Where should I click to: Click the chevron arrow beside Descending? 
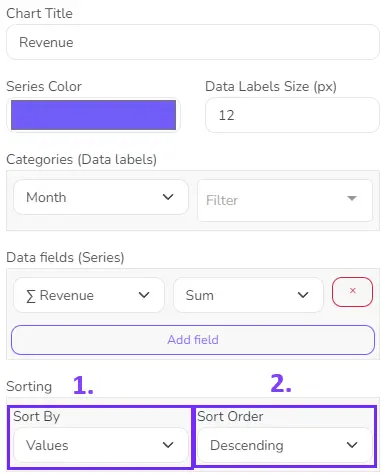point(352,445)
